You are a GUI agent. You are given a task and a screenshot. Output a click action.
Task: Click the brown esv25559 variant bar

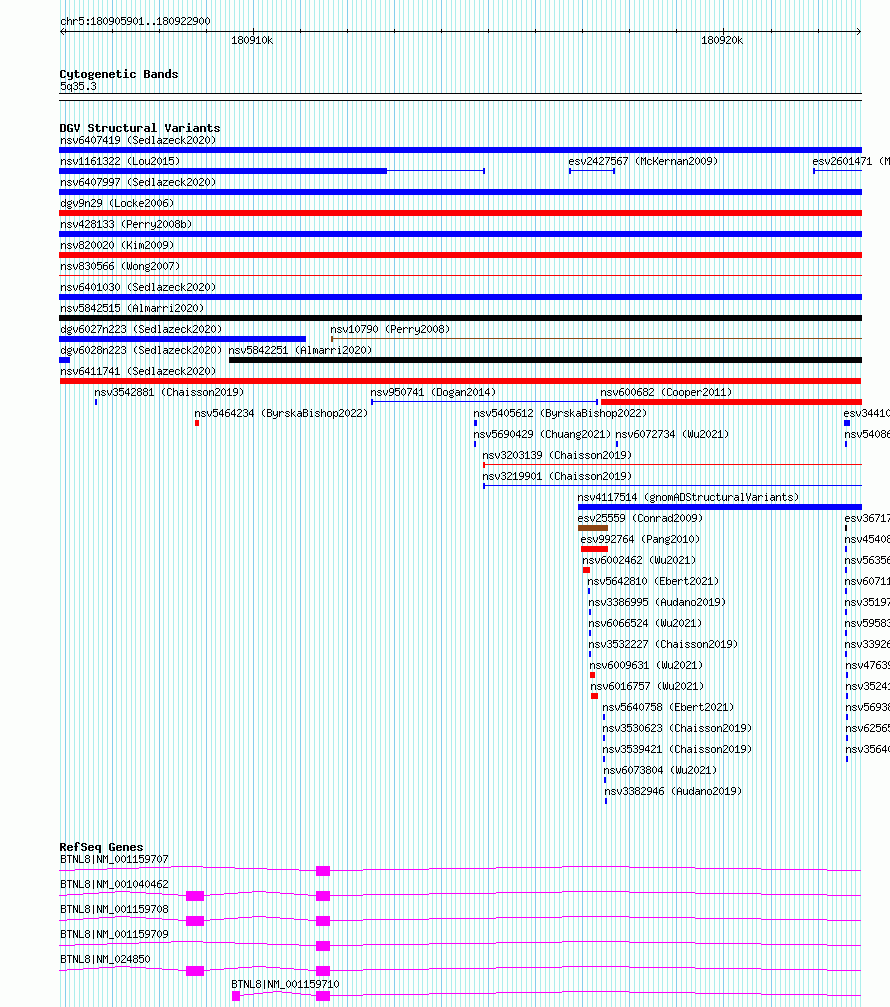[593, 528]
